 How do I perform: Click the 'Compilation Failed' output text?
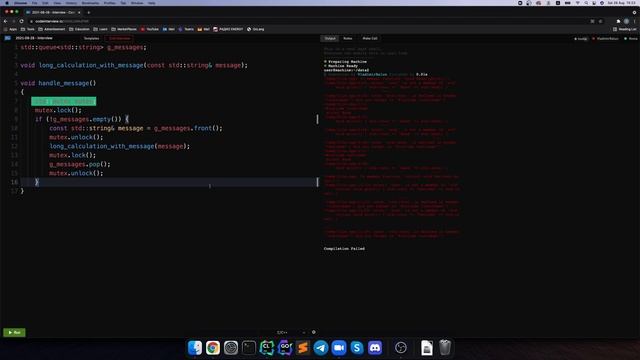point(344,249)
